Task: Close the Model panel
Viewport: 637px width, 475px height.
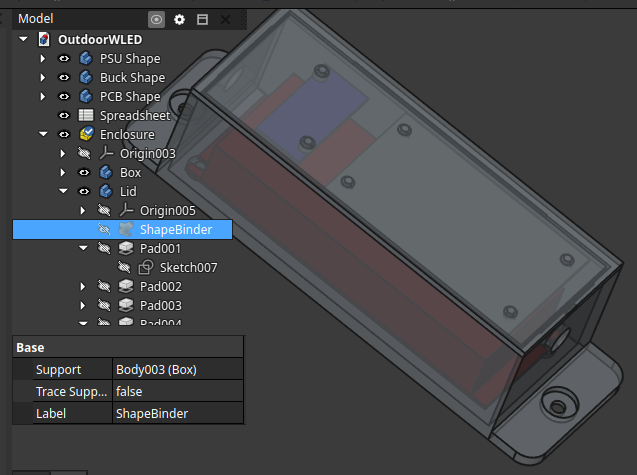Action: [x=225, y=19]
